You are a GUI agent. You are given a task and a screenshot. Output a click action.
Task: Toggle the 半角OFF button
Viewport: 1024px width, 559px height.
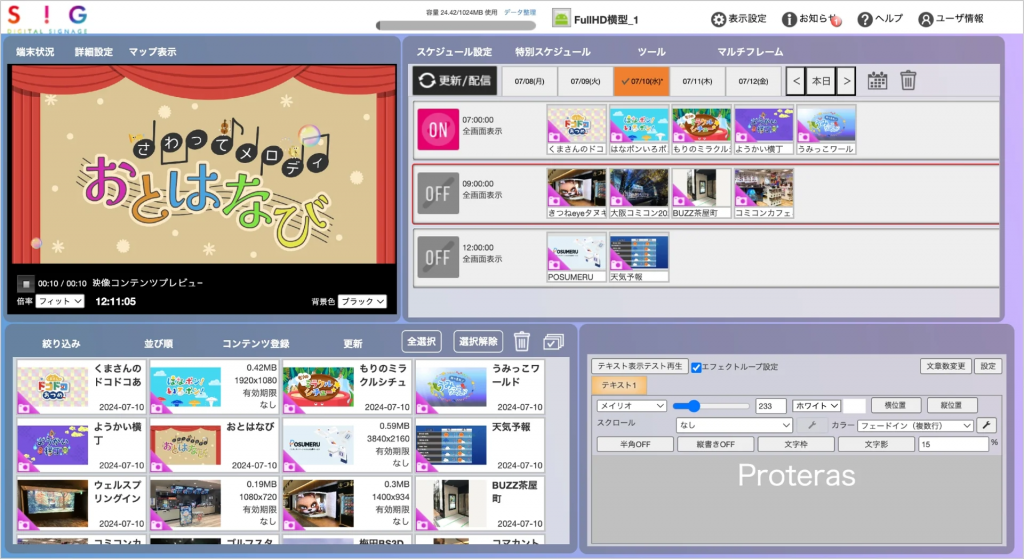point(635,444)
